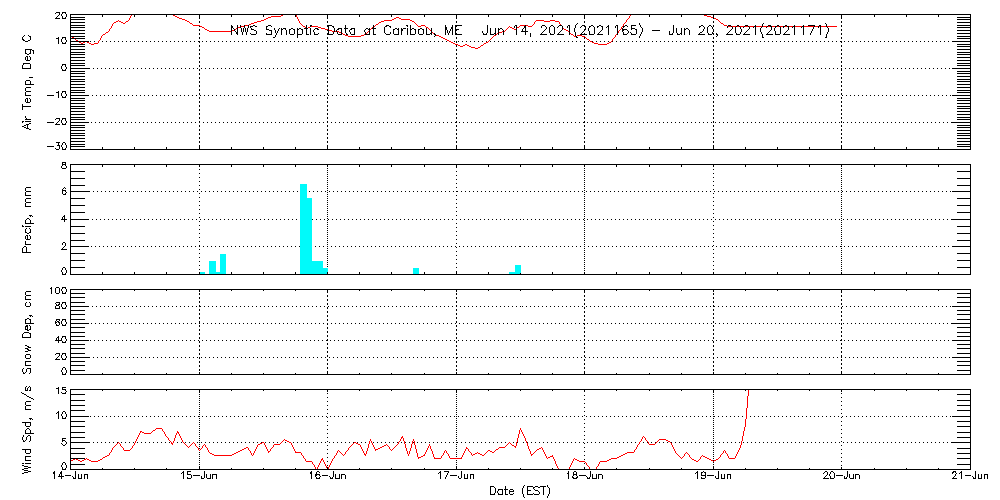Click the chart title "NWS Synoptic Data at Caribou, ME"
The height and width of the screenshot is (500, 1000).
tap(346, 31)
